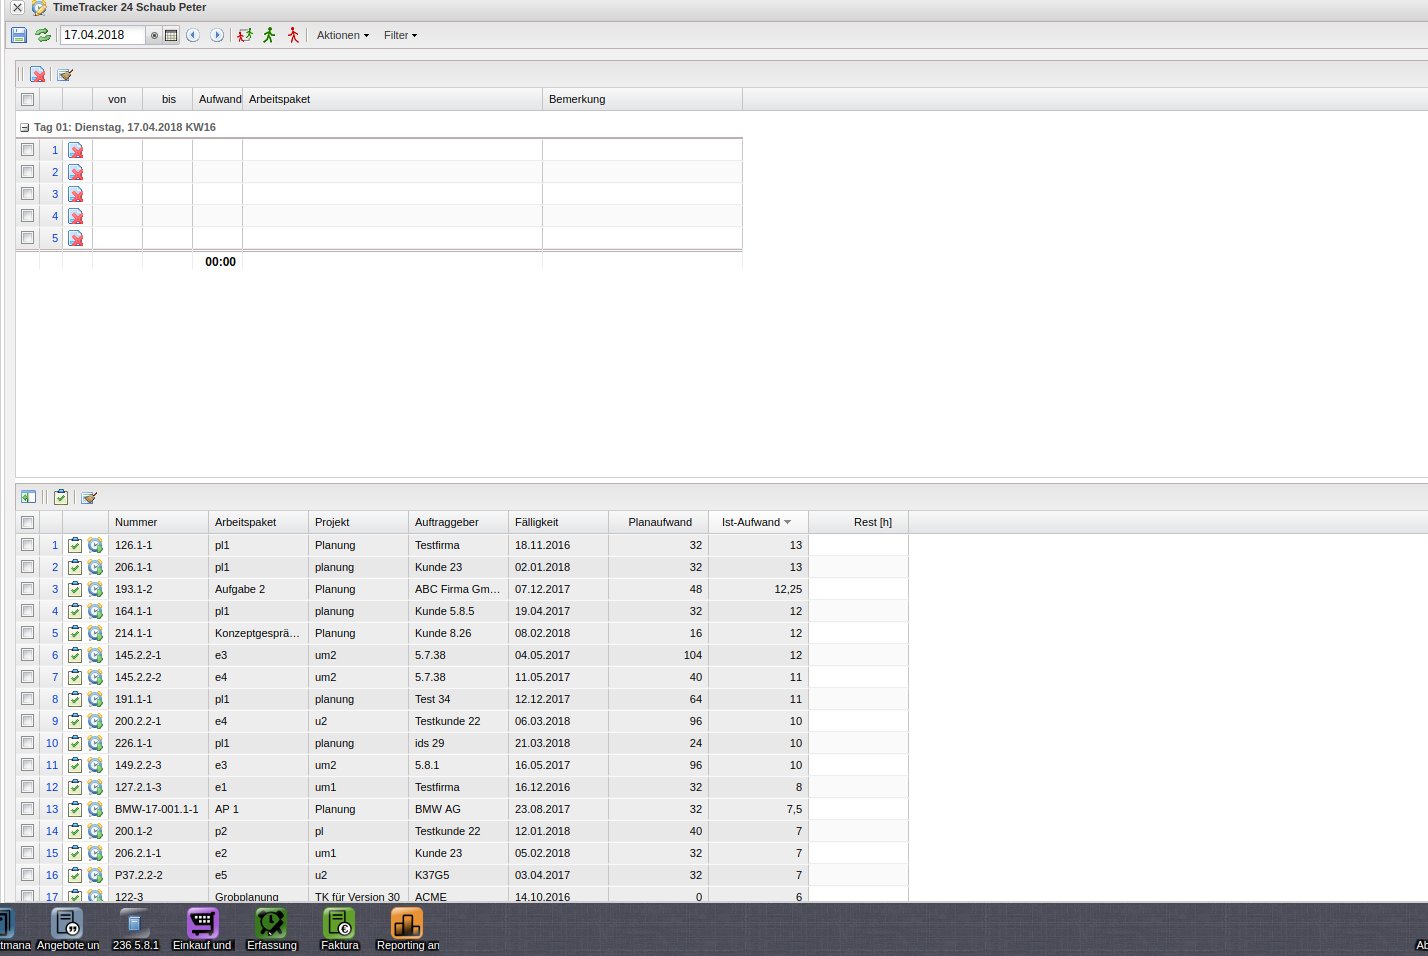This screenshot has height=956, width=1428.
Task: Tick the checkbox for time entry row 1
Action: point(28,150)
